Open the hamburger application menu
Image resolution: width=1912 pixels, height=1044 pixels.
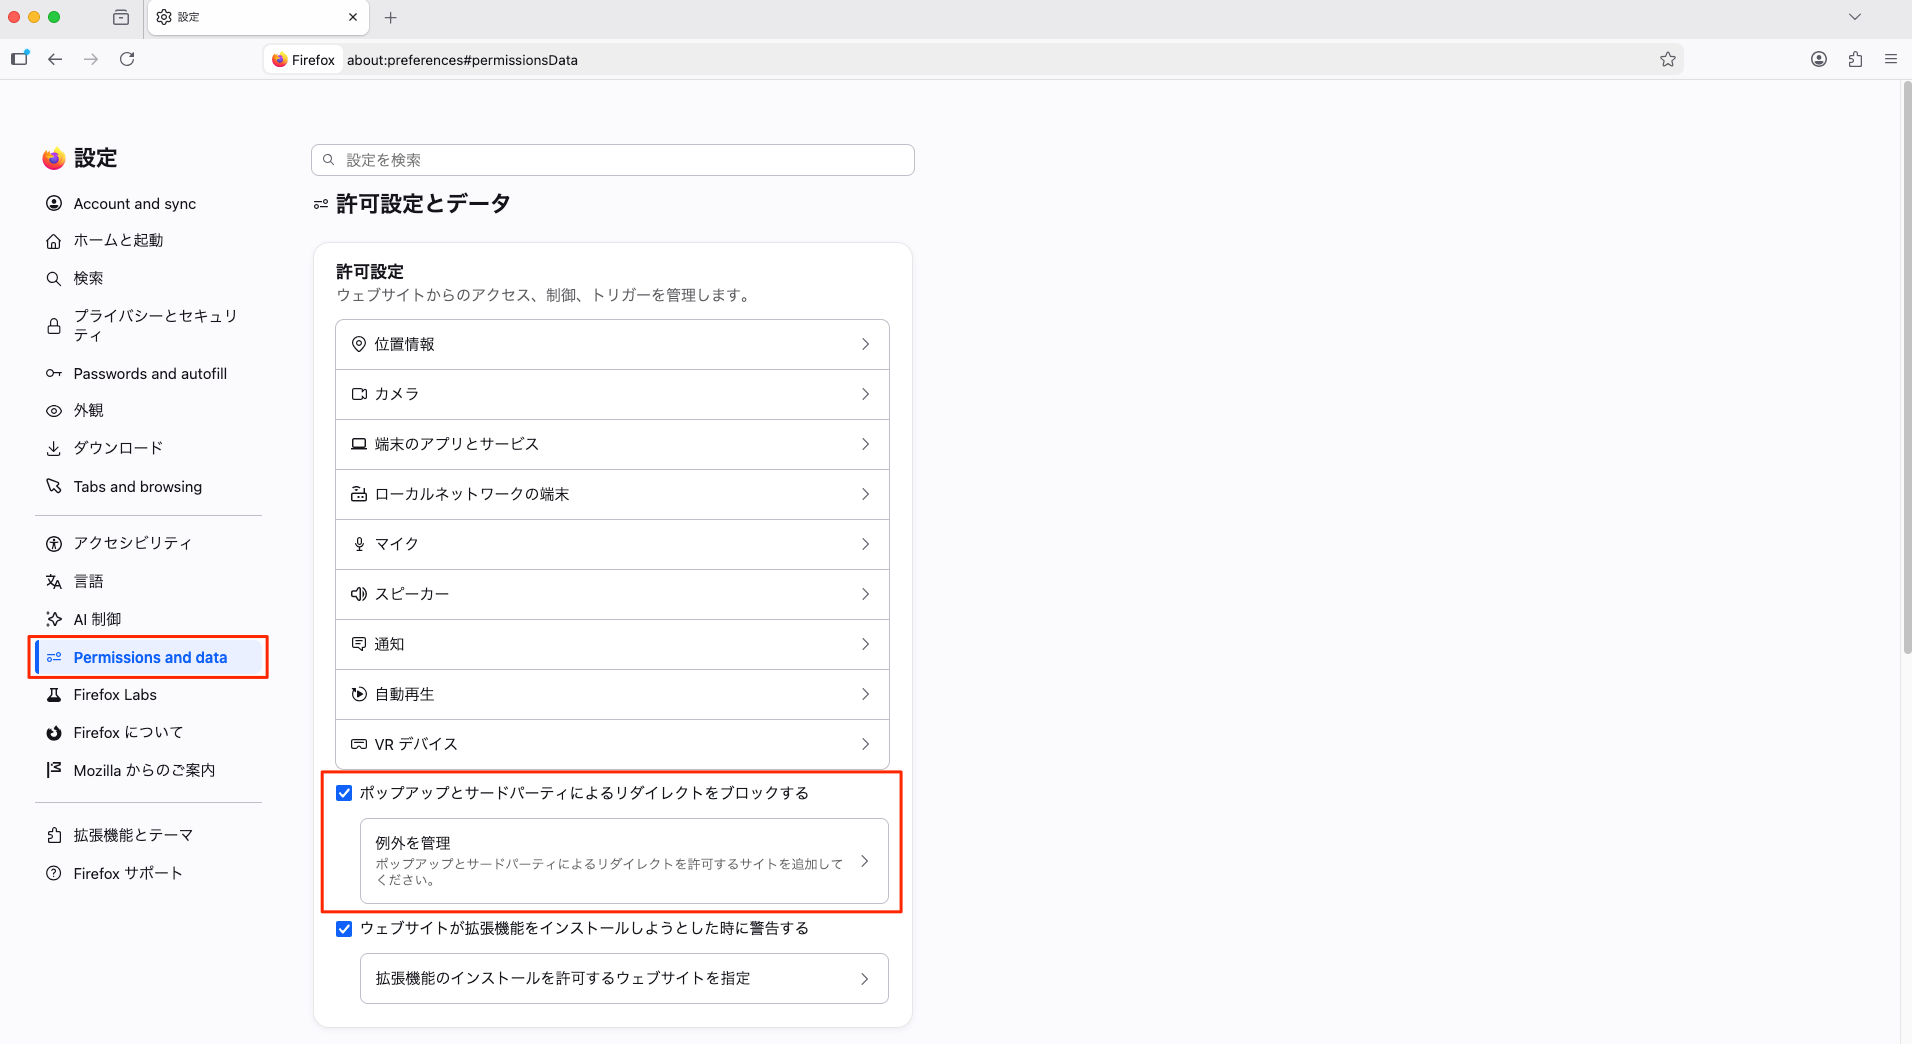[x=1891, y=59]
